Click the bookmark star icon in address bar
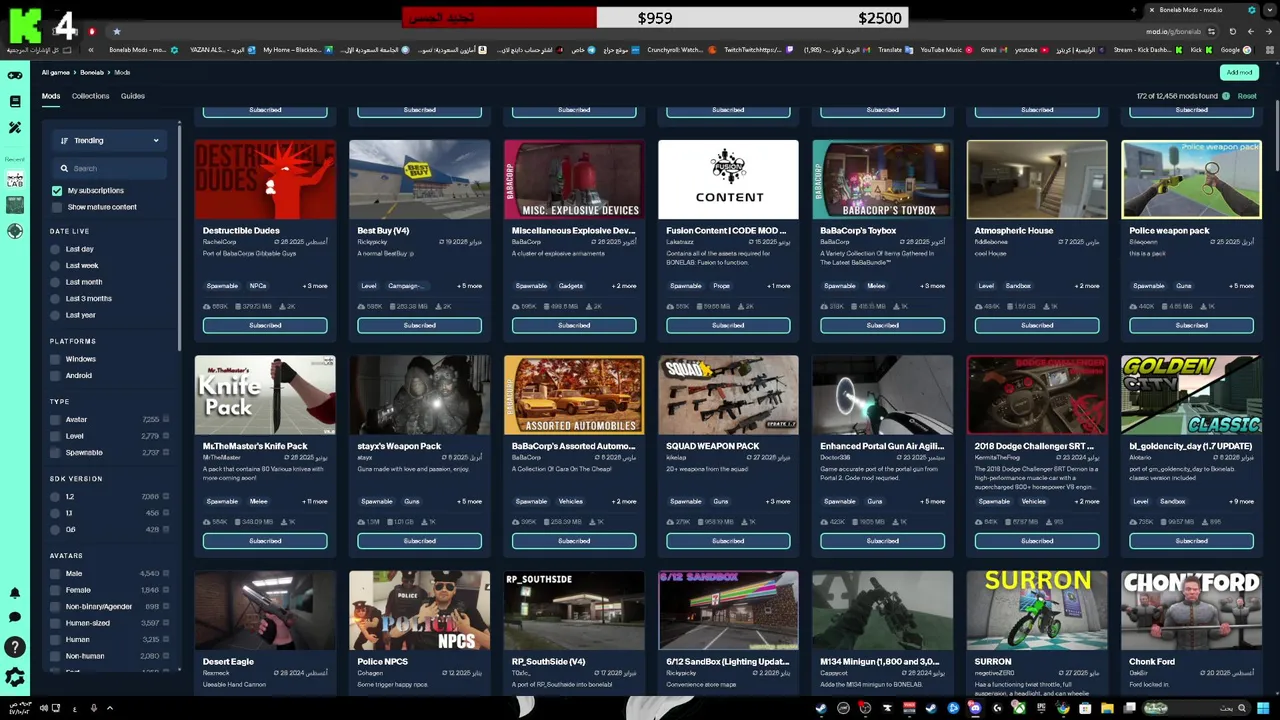 click(x=117, y=32)
